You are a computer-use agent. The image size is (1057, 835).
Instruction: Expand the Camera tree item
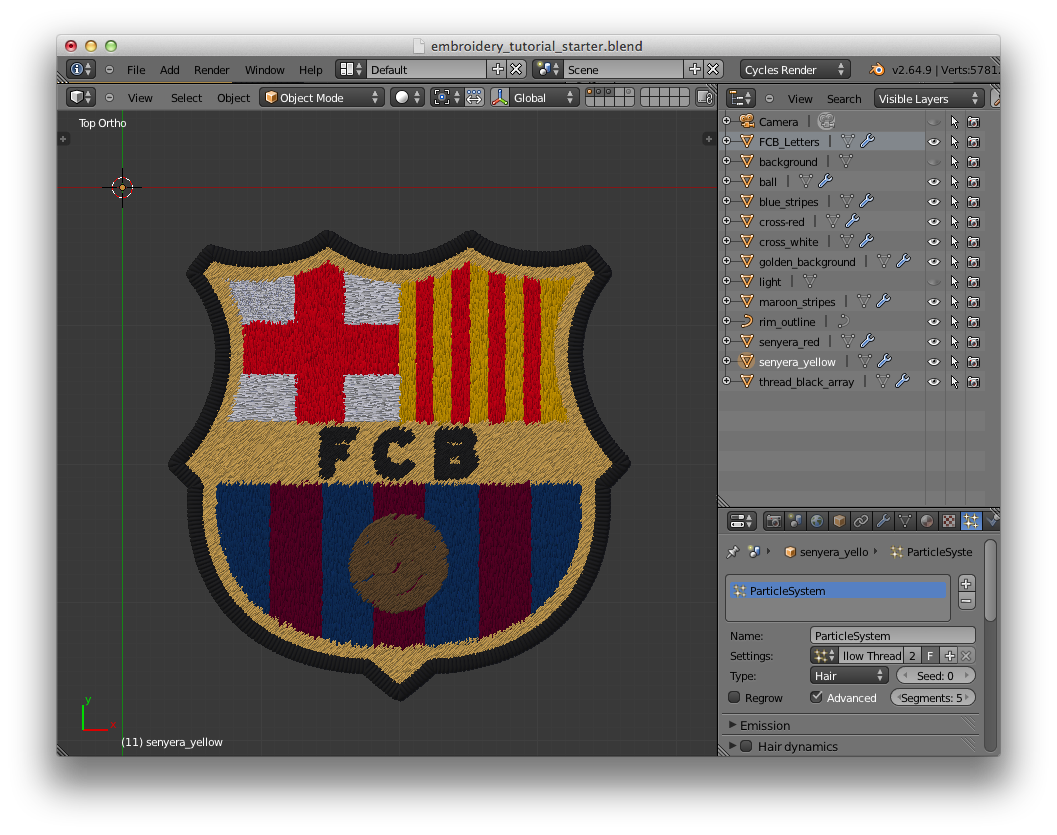pos(727,121)
